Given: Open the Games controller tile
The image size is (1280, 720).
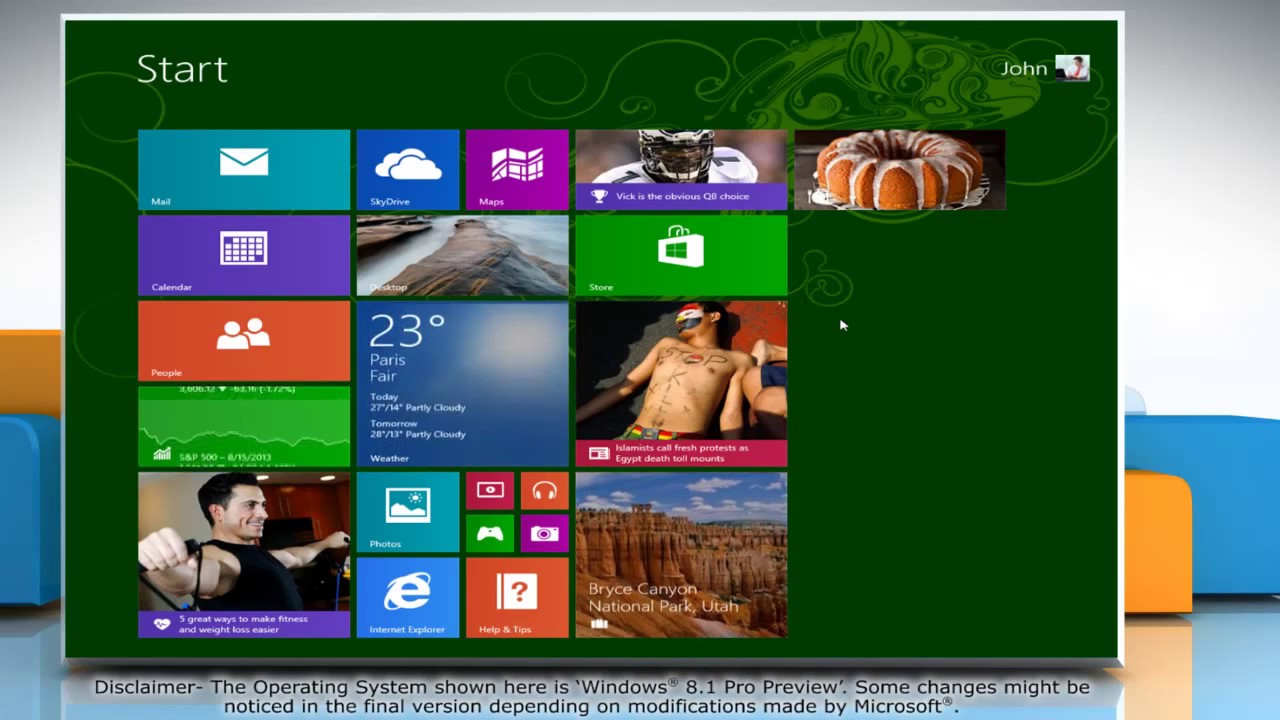Looking at the screenshot, I should tap(490, 534).
